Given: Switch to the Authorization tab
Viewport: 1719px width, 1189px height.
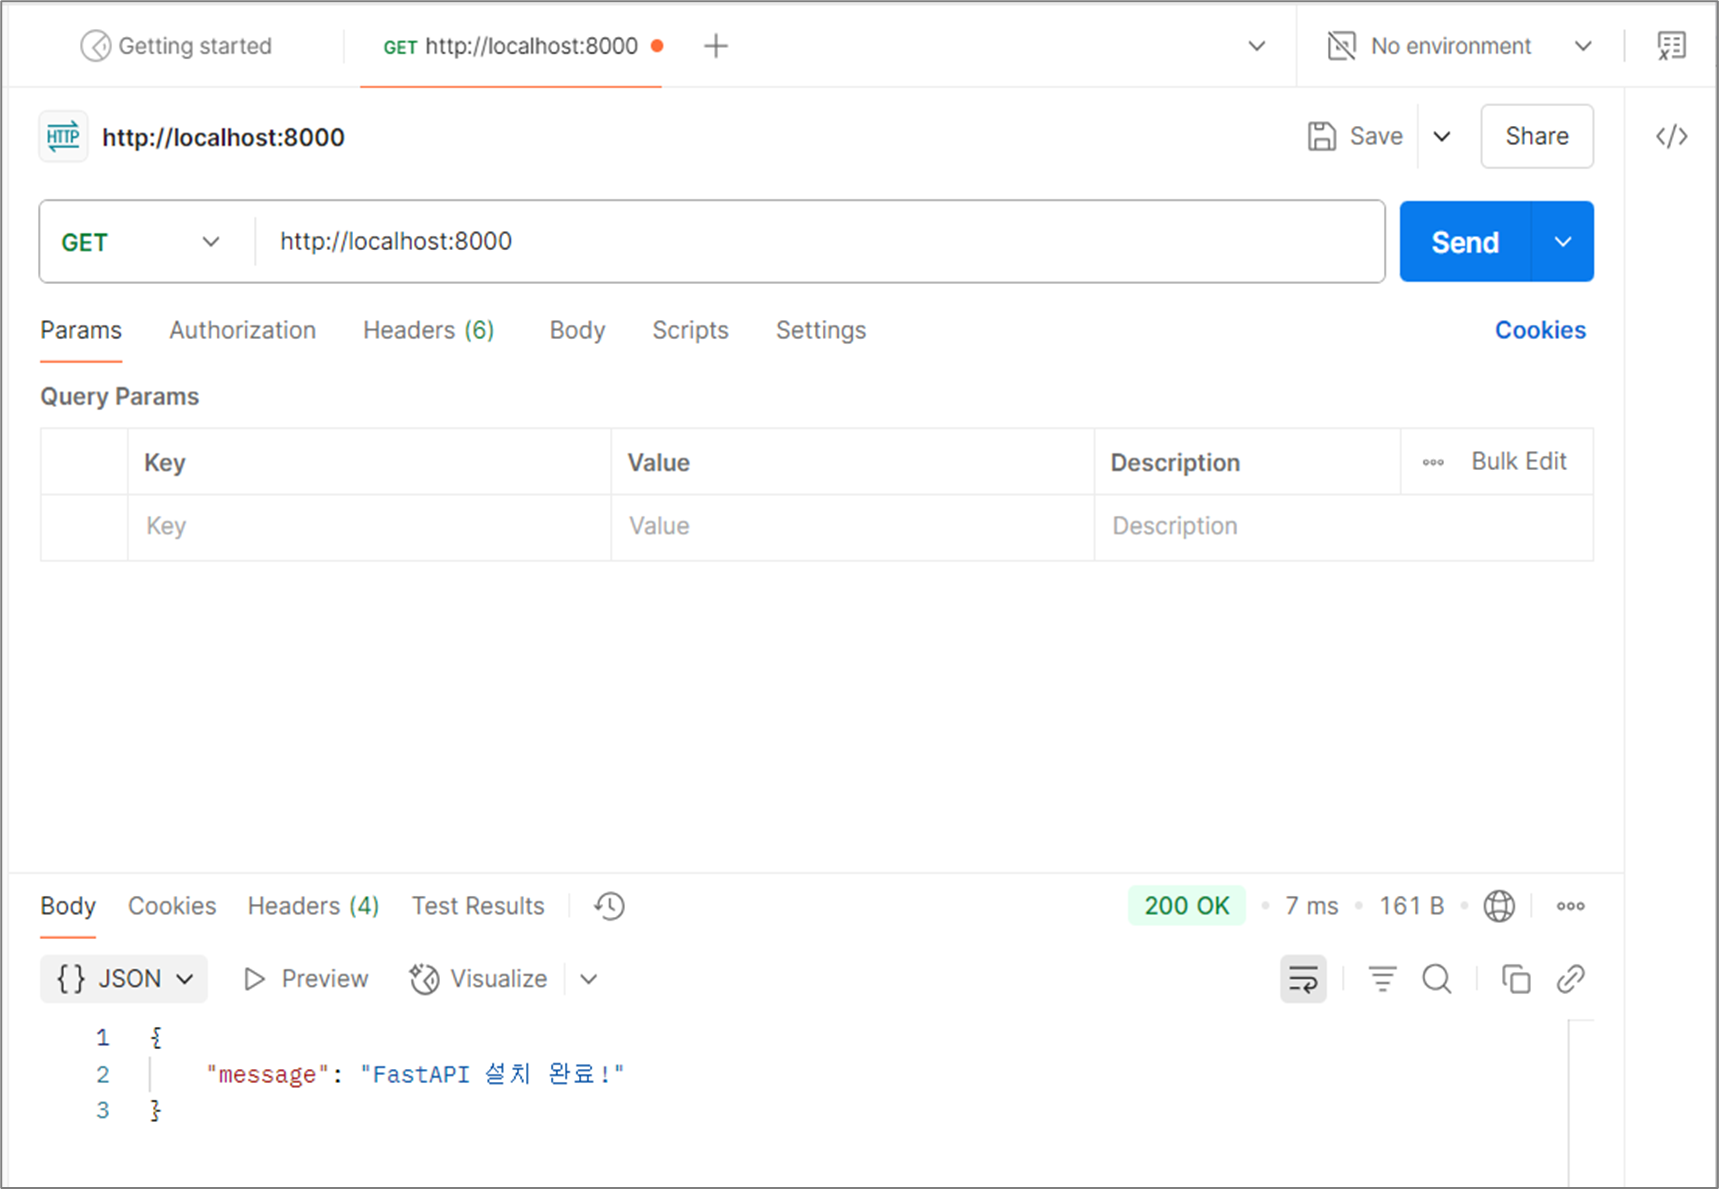Looking at the screenshot, I should pos(243,330).
